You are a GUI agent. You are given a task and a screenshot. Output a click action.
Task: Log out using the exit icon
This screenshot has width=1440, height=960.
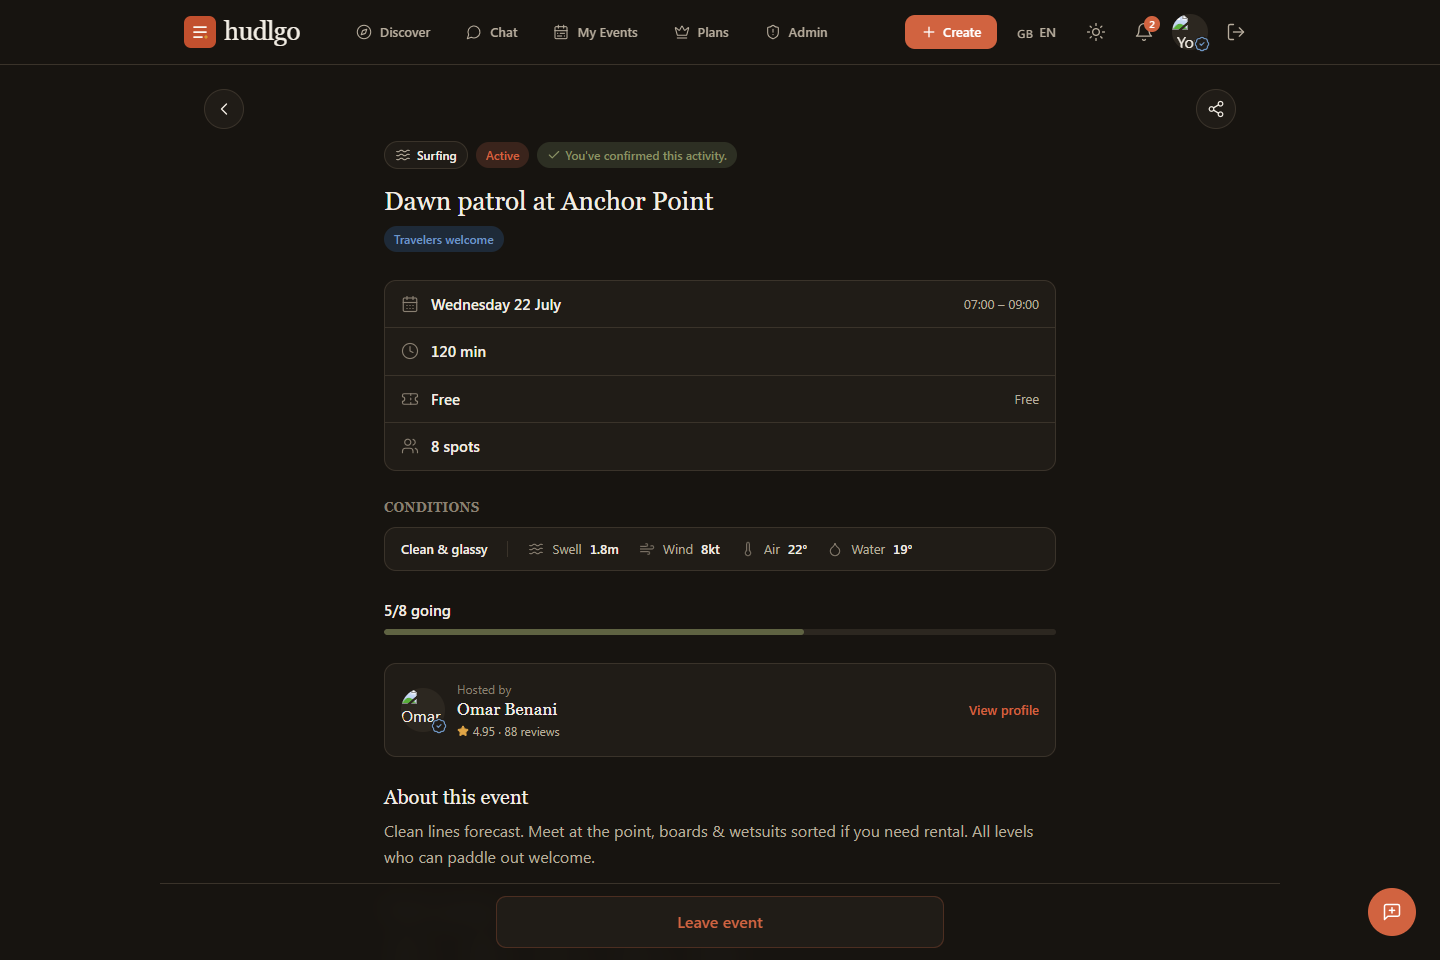coord(1236,32)
